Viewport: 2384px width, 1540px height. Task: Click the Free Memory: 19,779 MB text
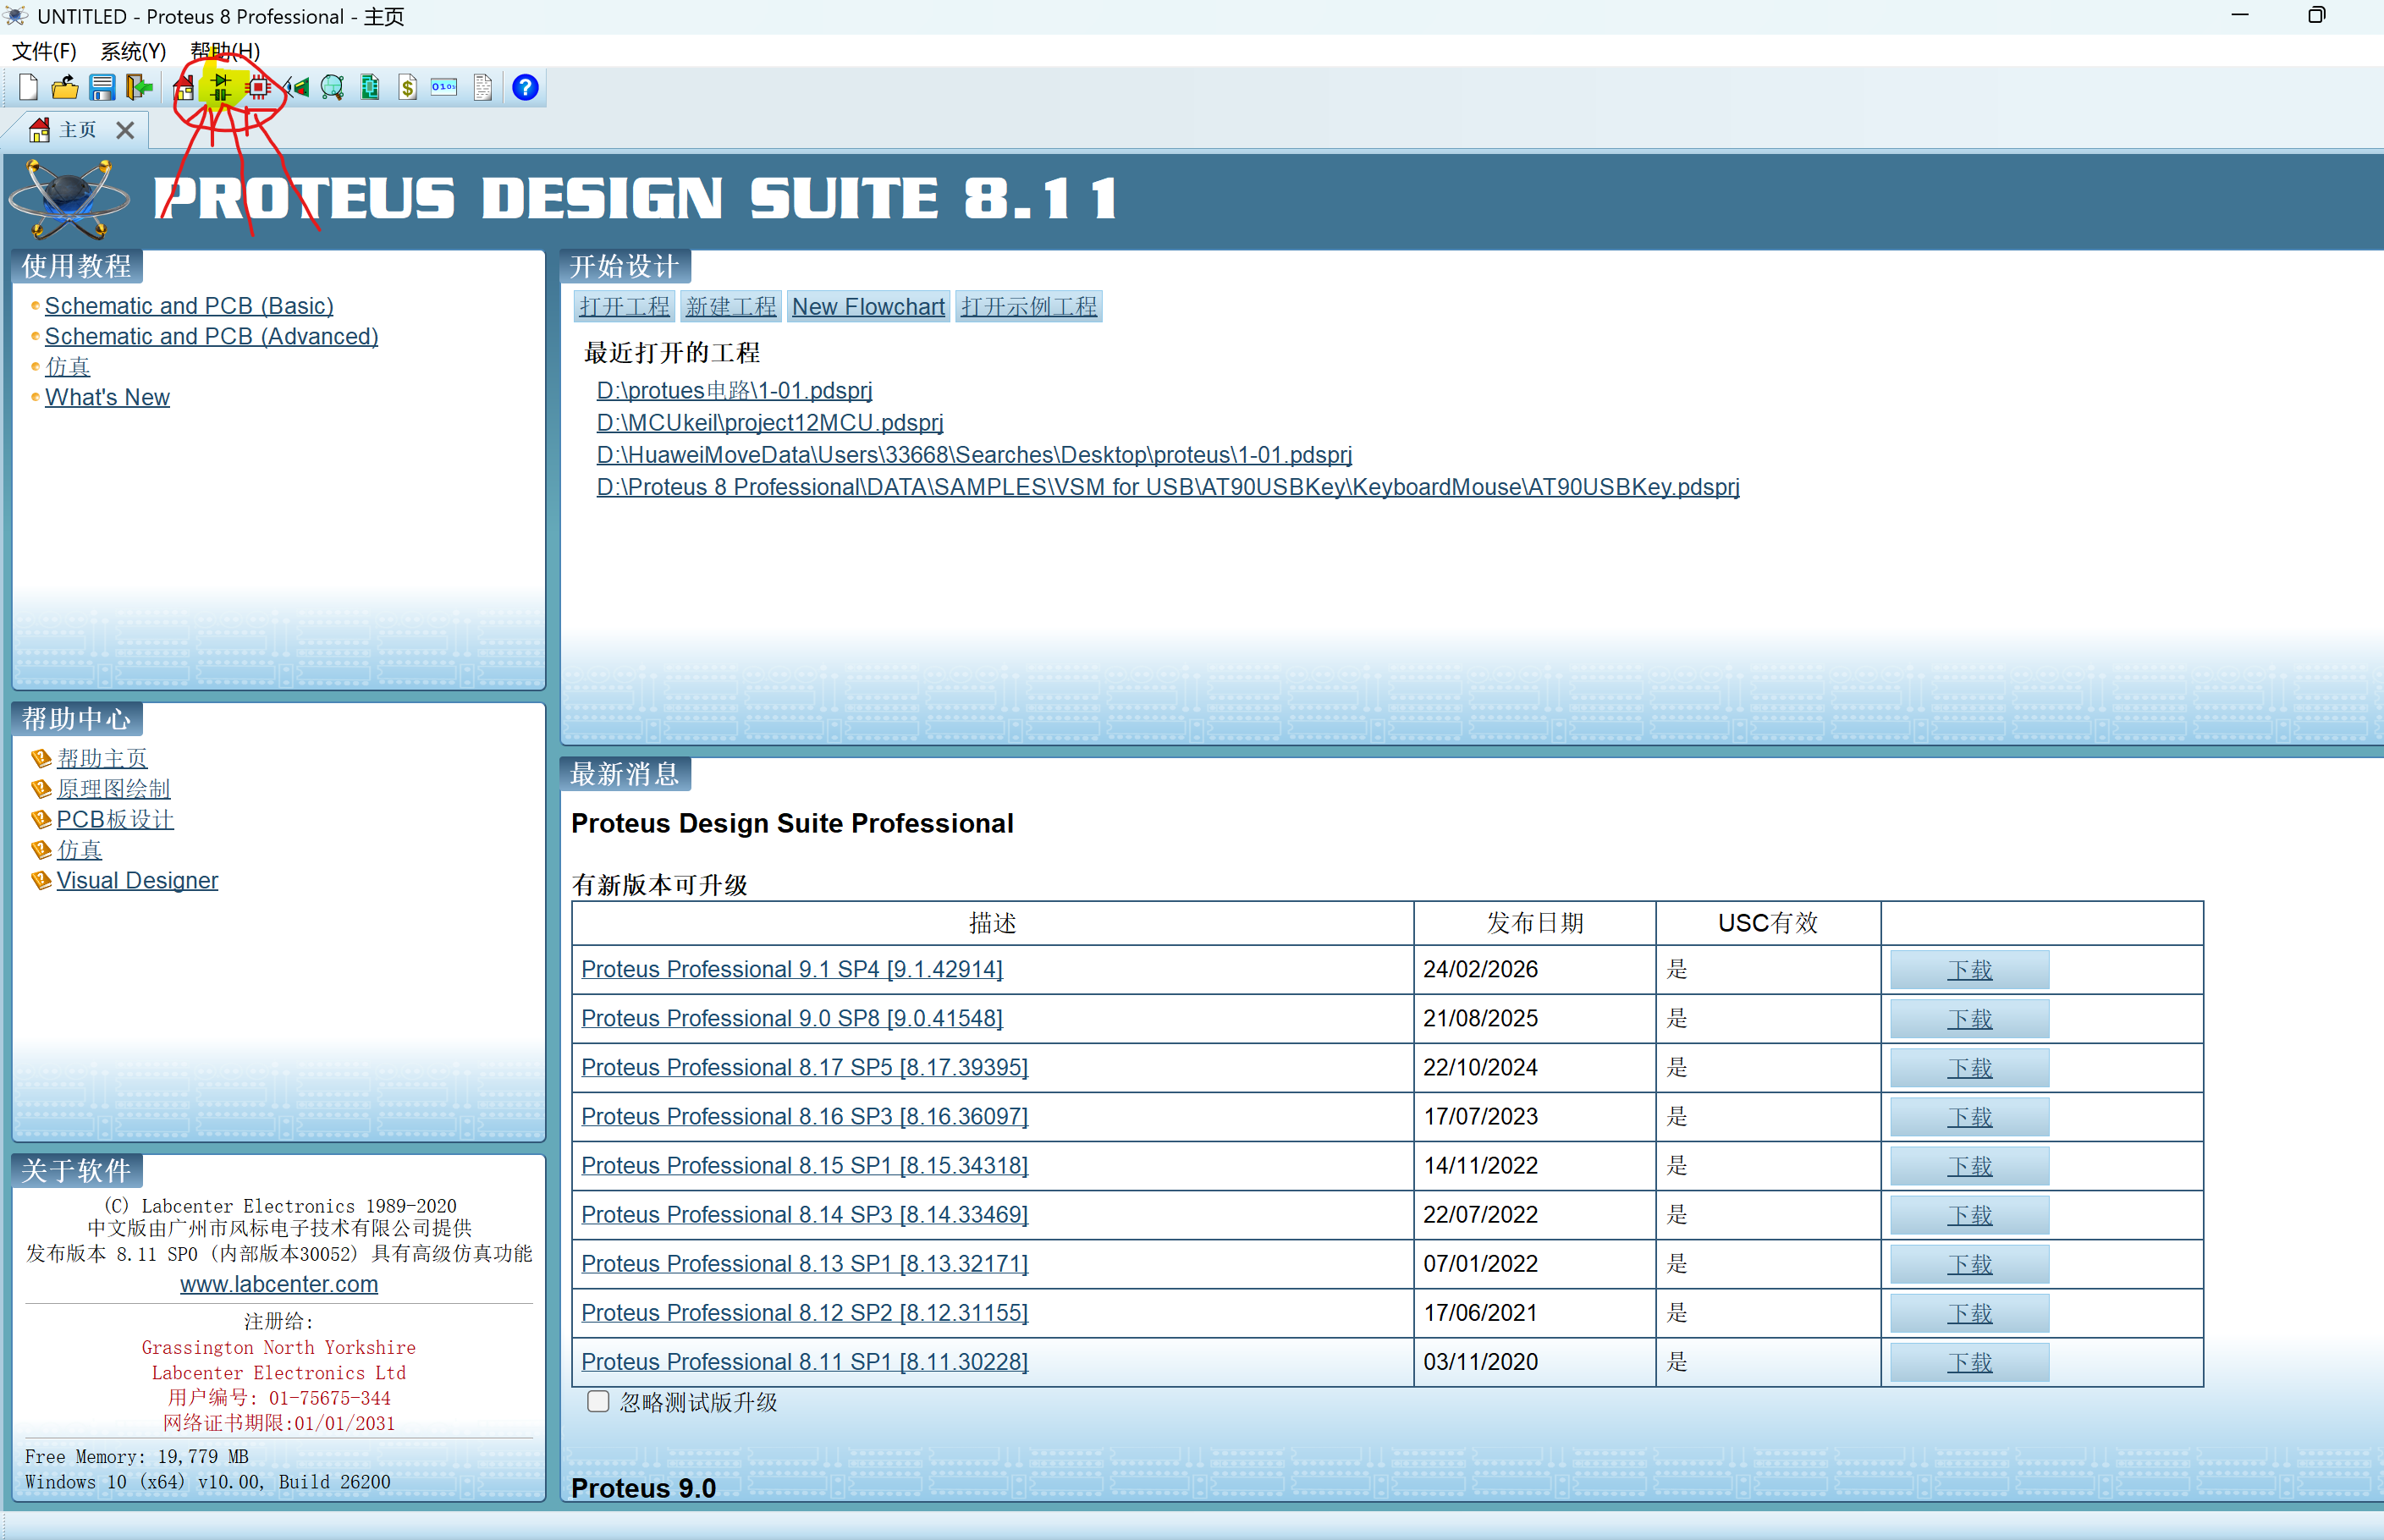(x=137, y=1457)
